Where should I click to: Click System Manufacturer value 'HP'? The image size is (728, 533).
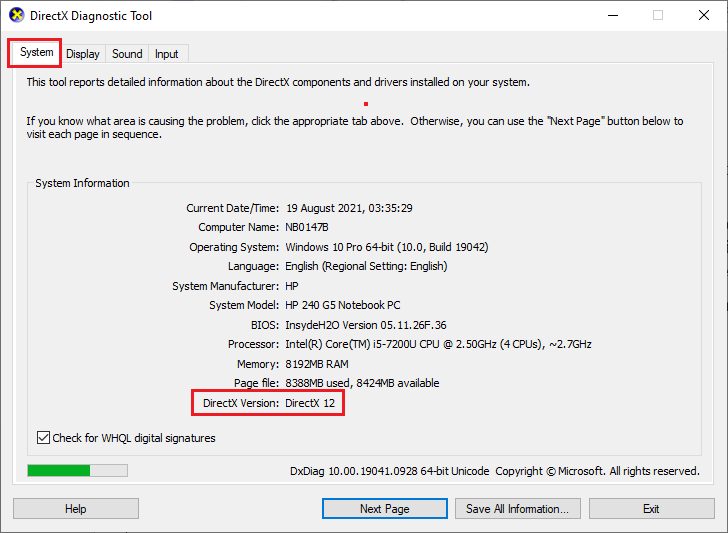pos(292,286)
